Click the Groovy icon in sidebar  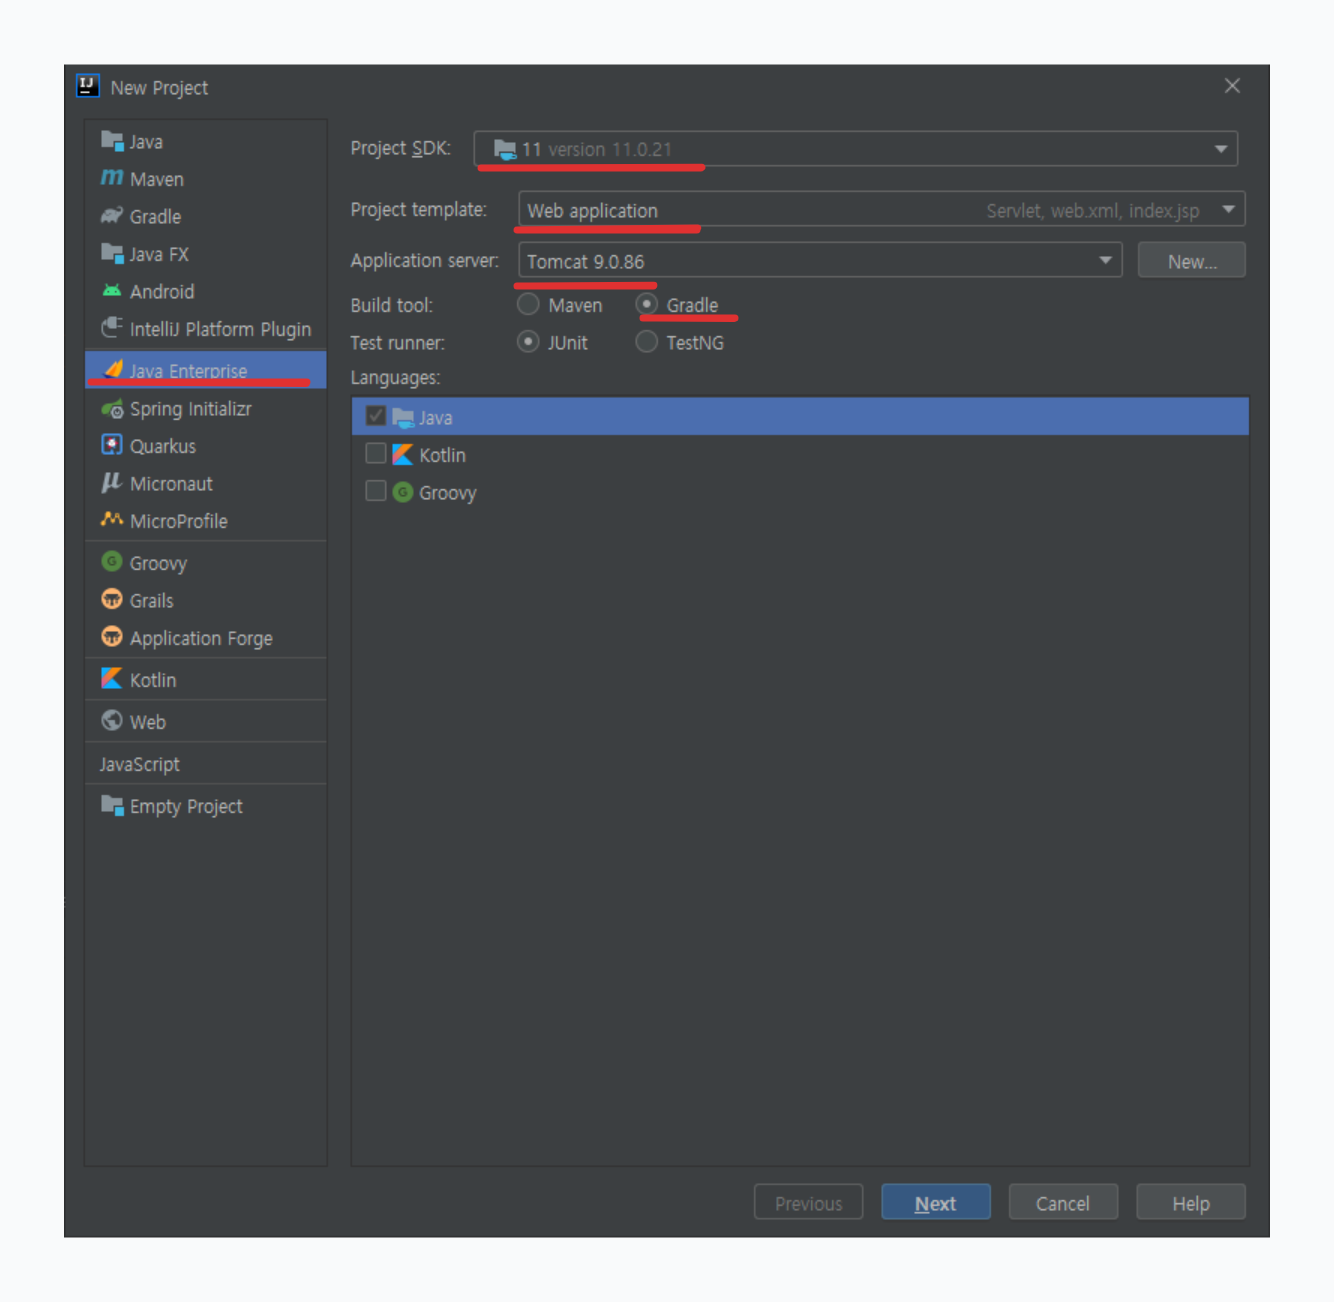click(x=112, y=562)
